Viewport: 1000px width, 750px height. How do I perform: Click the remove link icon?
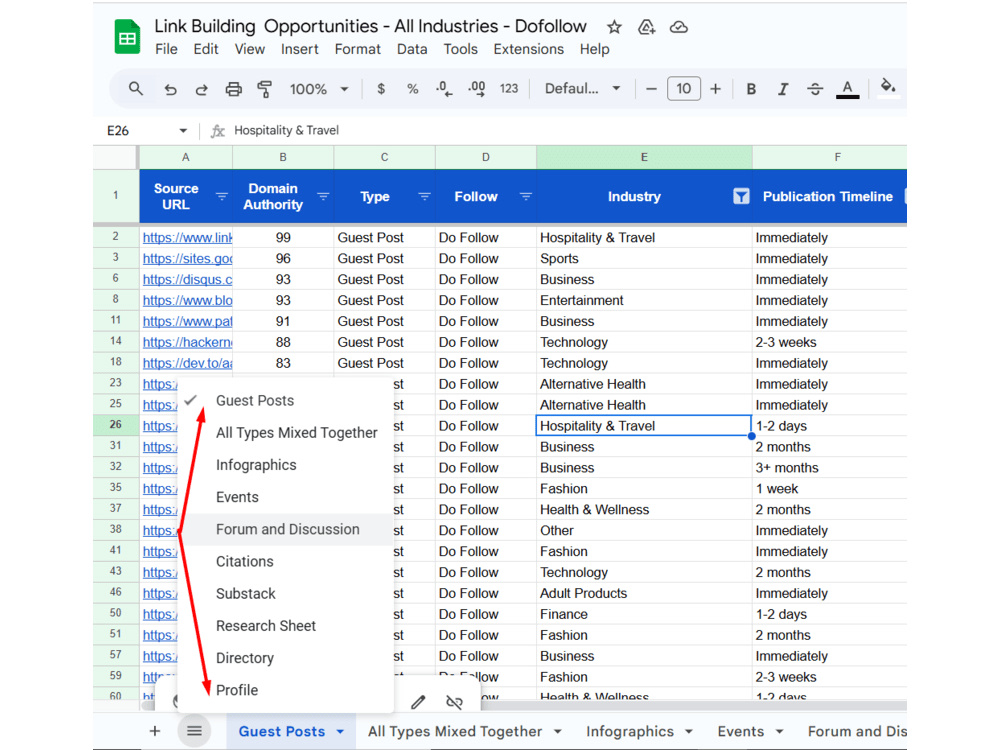[454, 702]
